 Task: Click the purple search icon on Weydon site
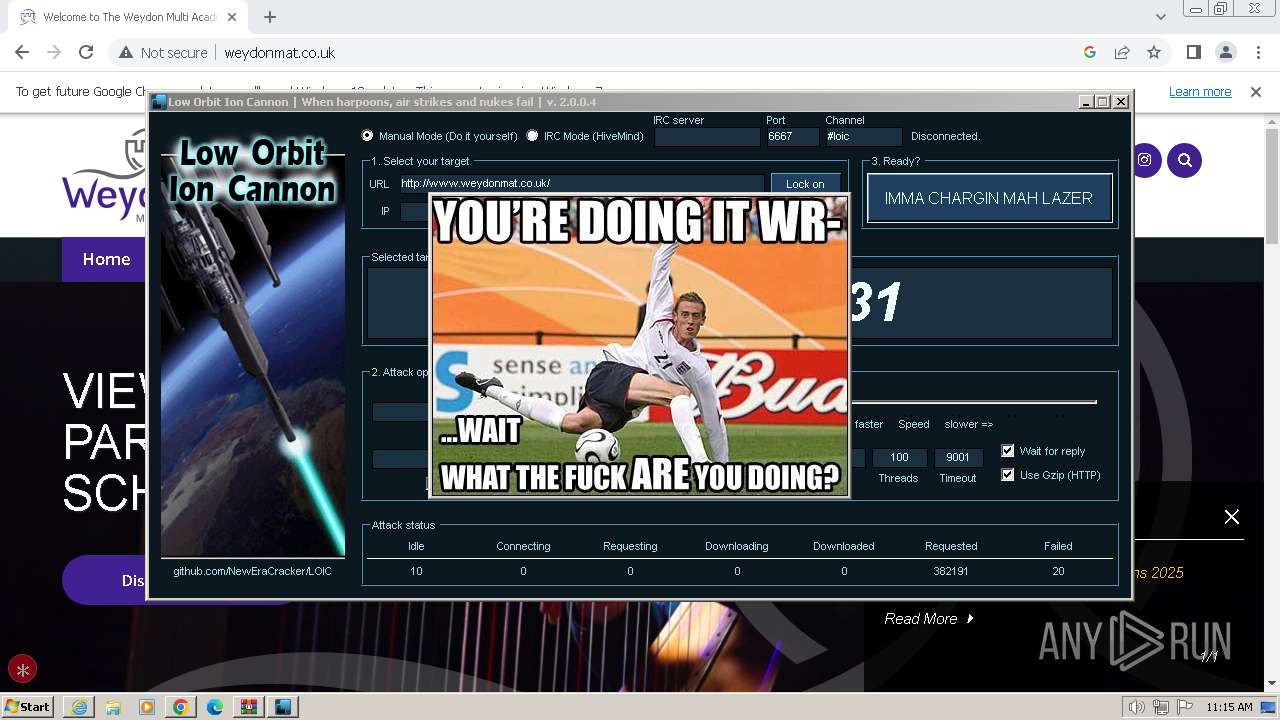[x=1185, y=160]
